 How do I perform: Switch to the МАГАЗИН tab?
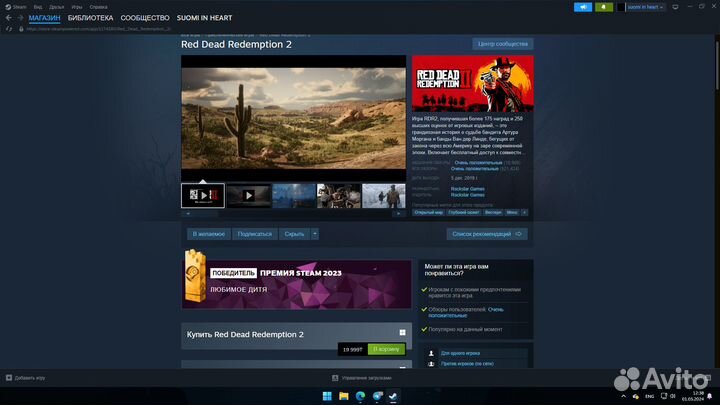pyautogui.click(x=45, y=18)
